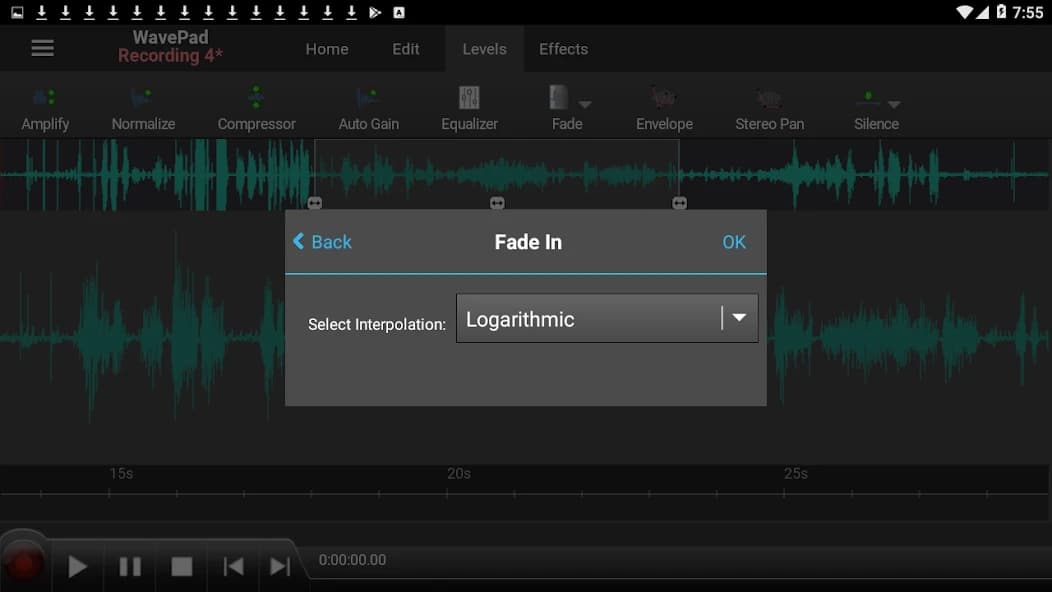Click the play button
This screenshot has height=592, width=1052.
77,565
